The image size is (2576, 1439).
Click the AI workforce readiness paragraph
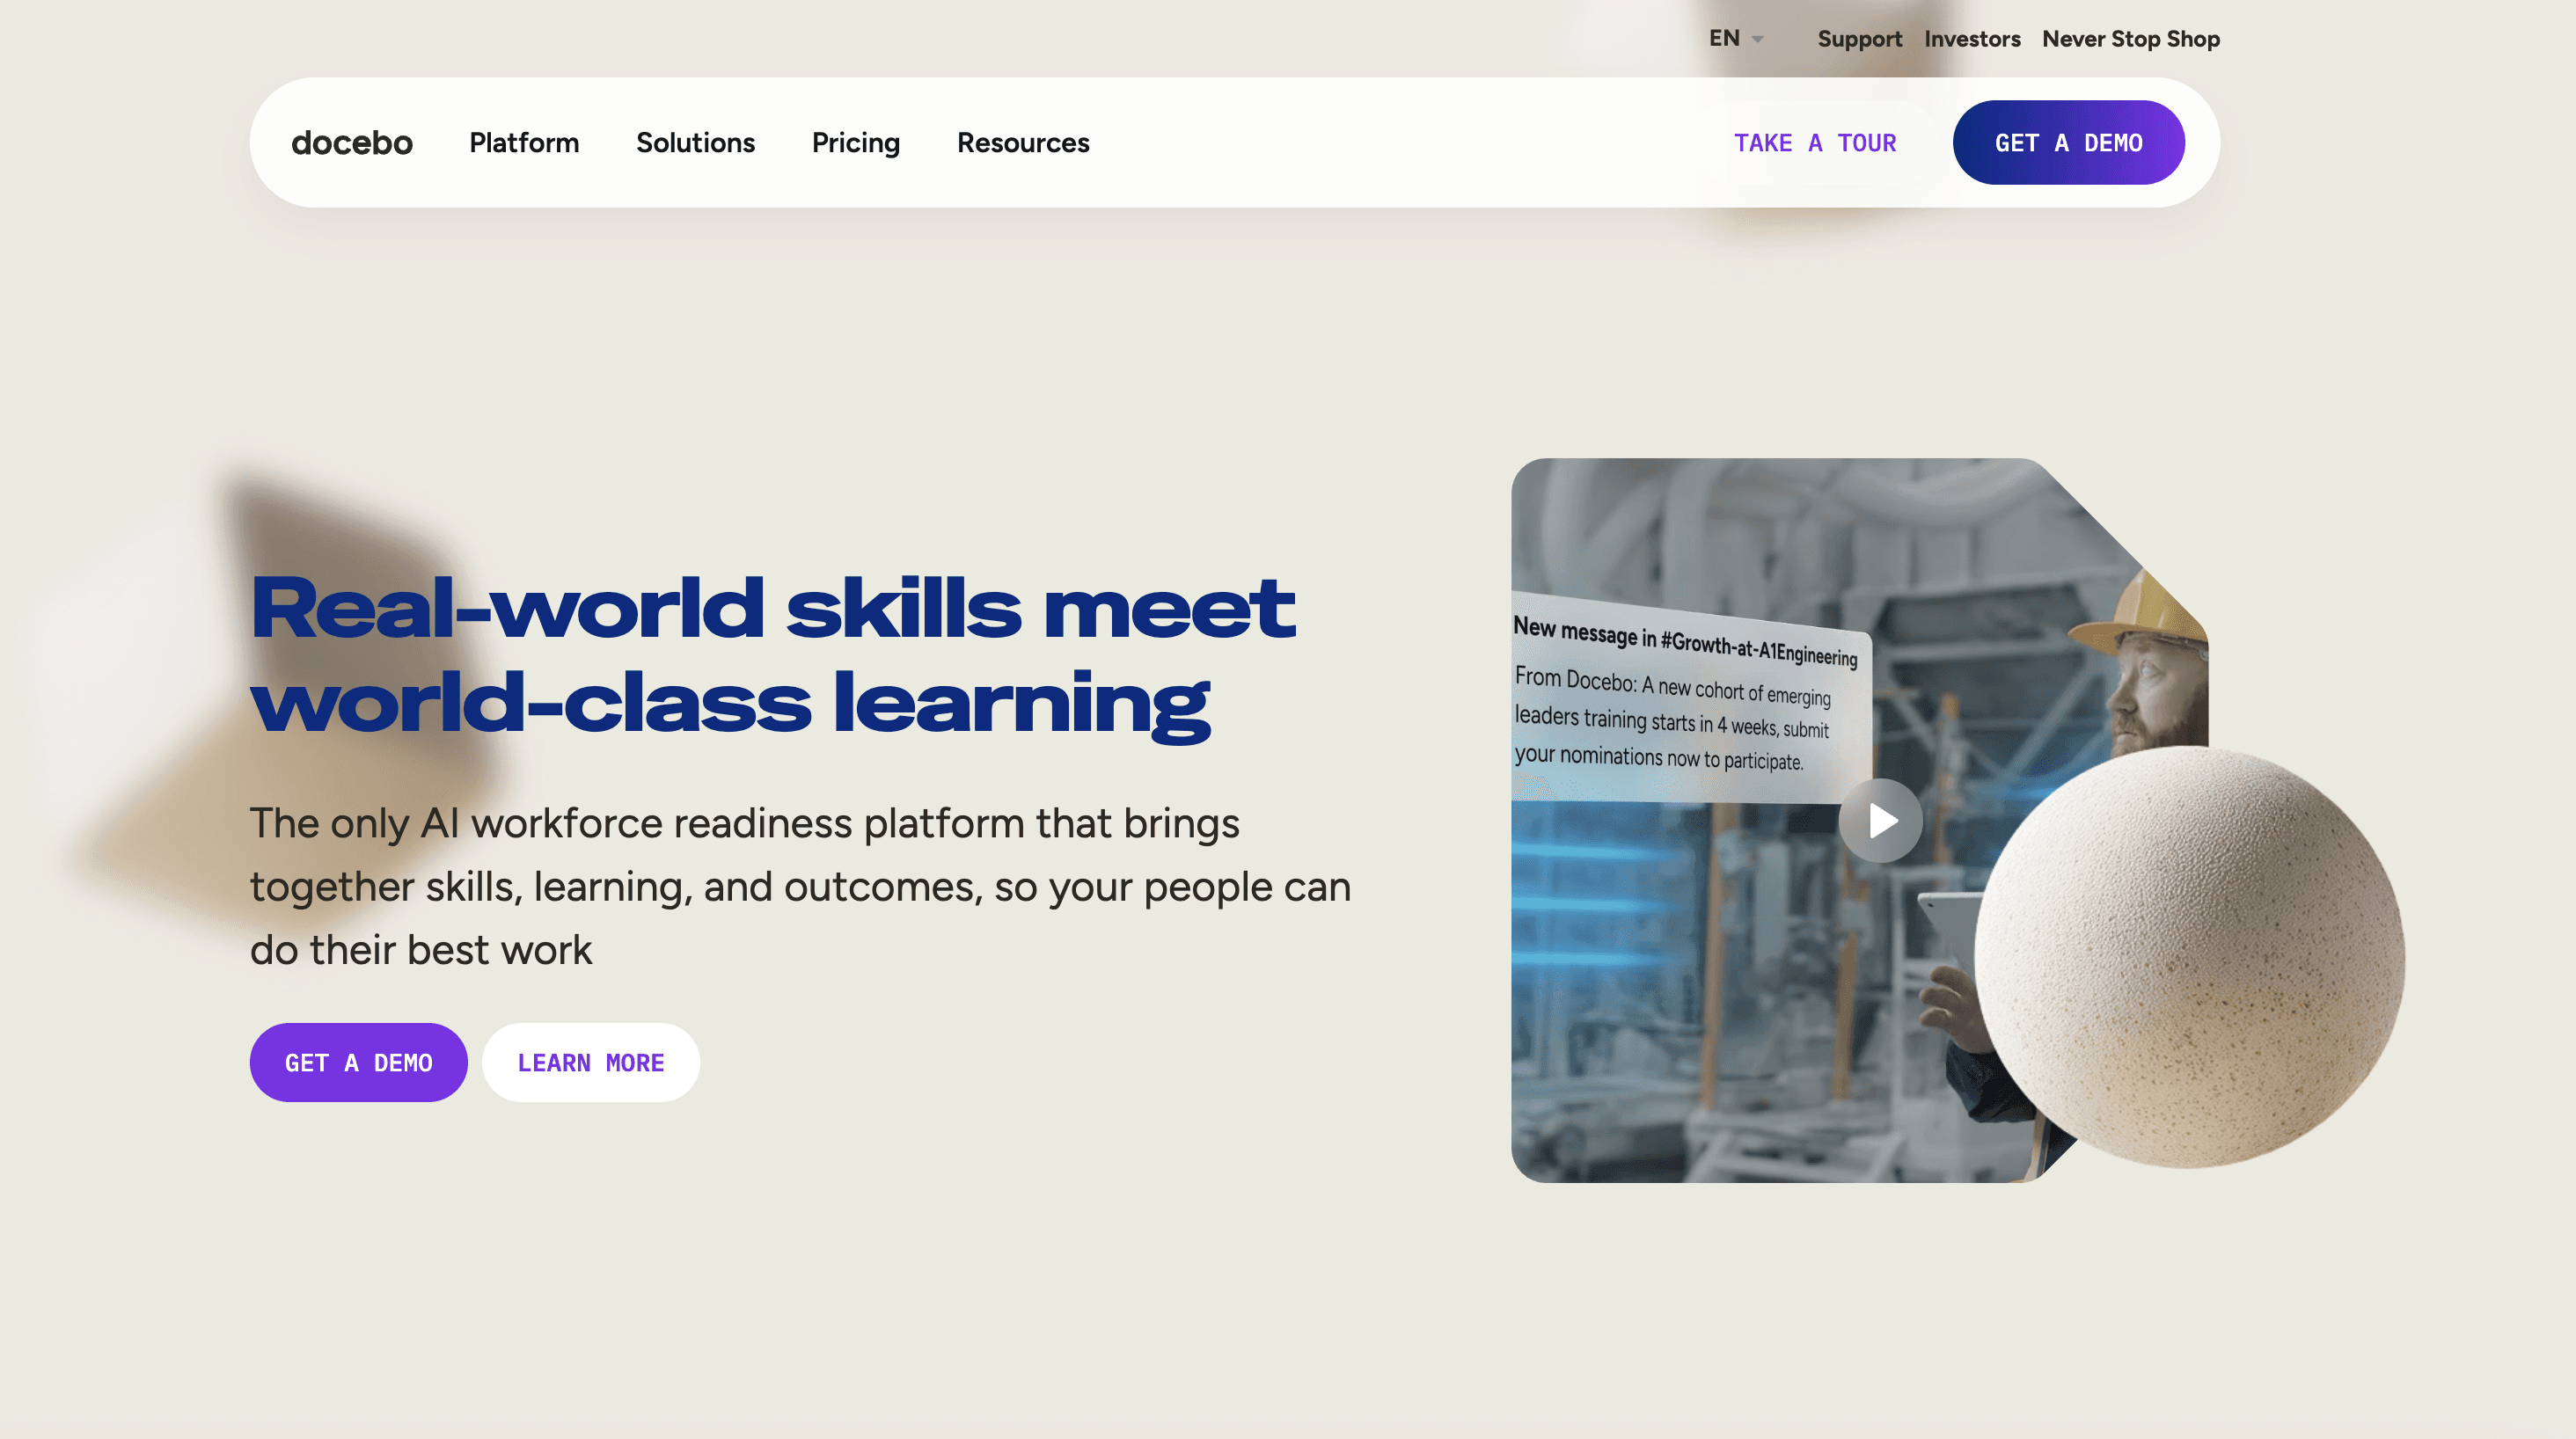(800, 886)
